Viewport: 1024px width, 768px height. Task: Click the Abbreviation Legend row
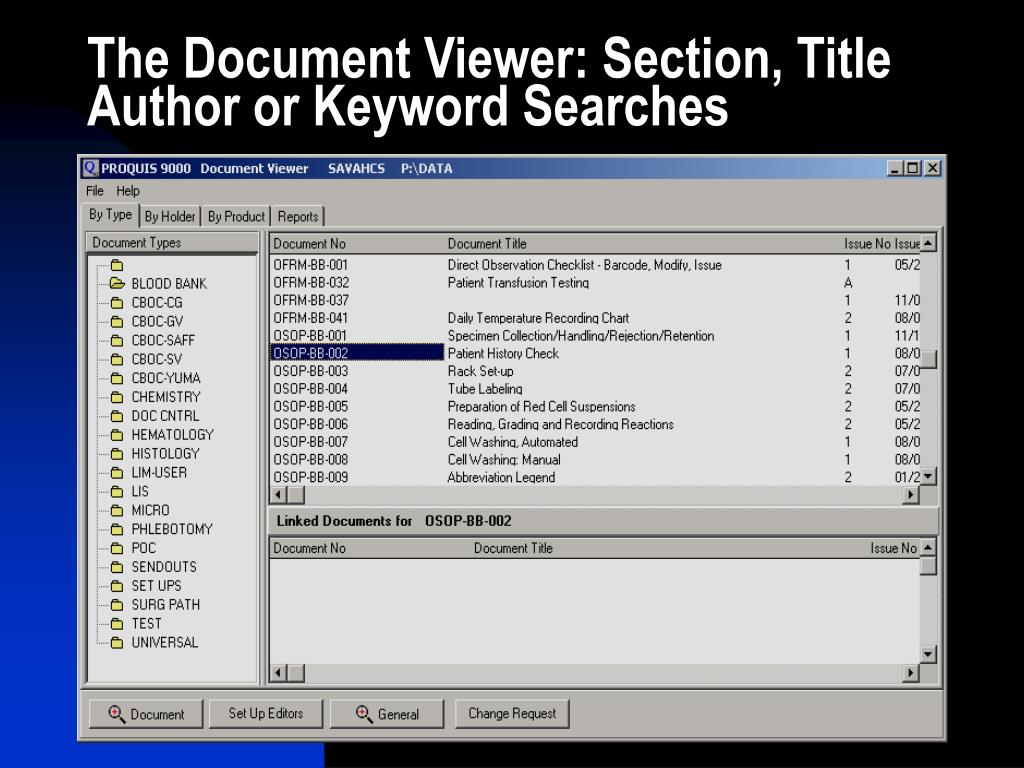coord(596,477)
